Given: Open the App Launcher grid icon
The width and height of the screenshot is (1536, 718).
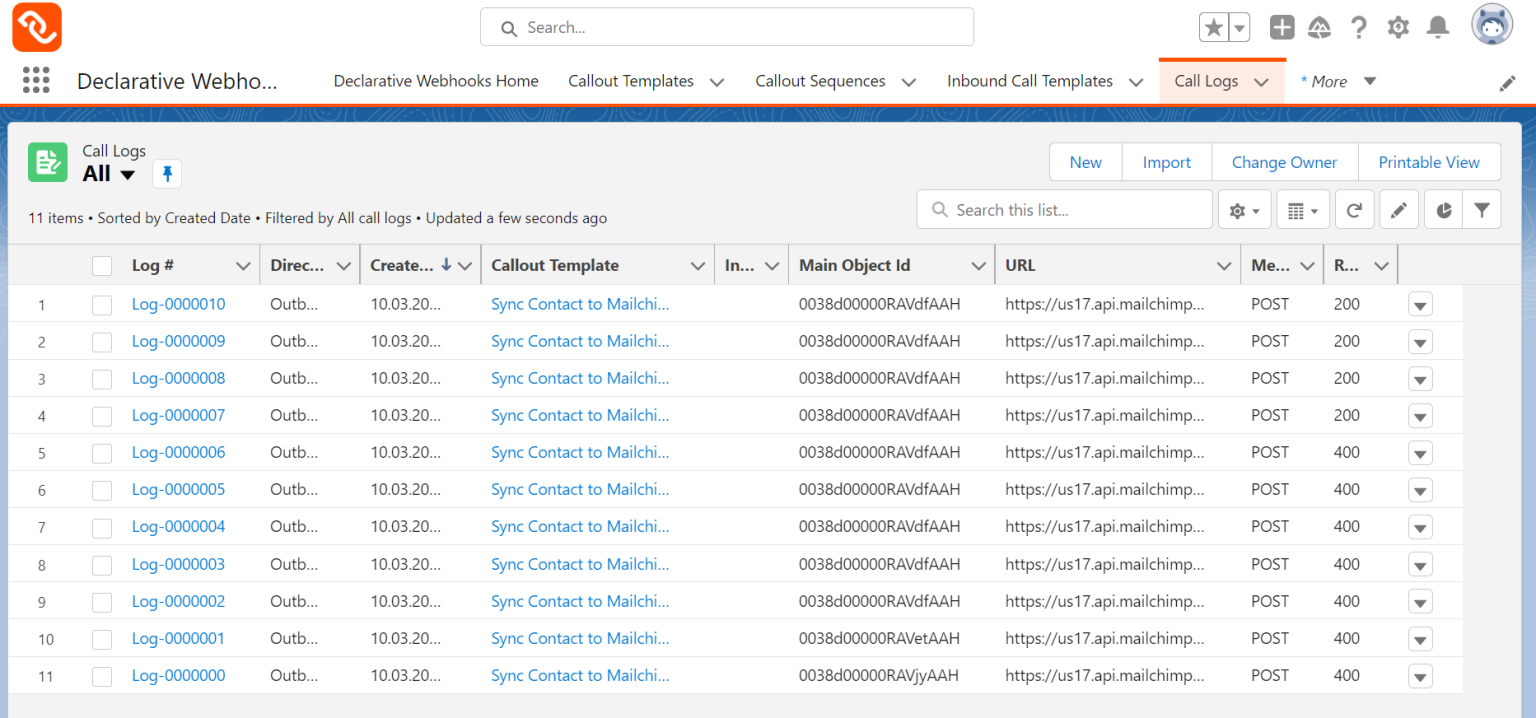Looking at the screenshot, I should (x=36, y=81).
